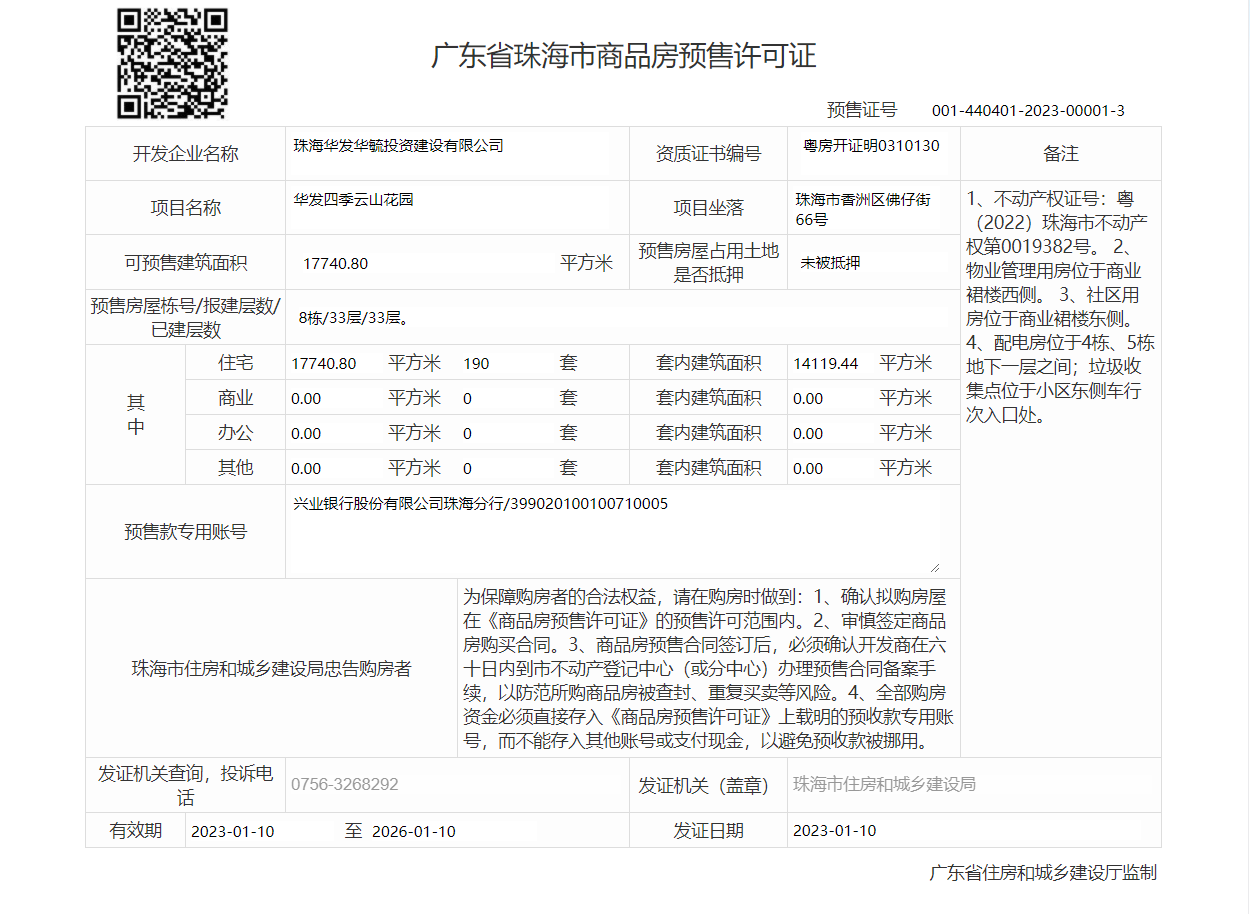Click the 办公 row 套内建筑面积 value
The height and width of the screenshot is (914, 1250).
point(808,433)
